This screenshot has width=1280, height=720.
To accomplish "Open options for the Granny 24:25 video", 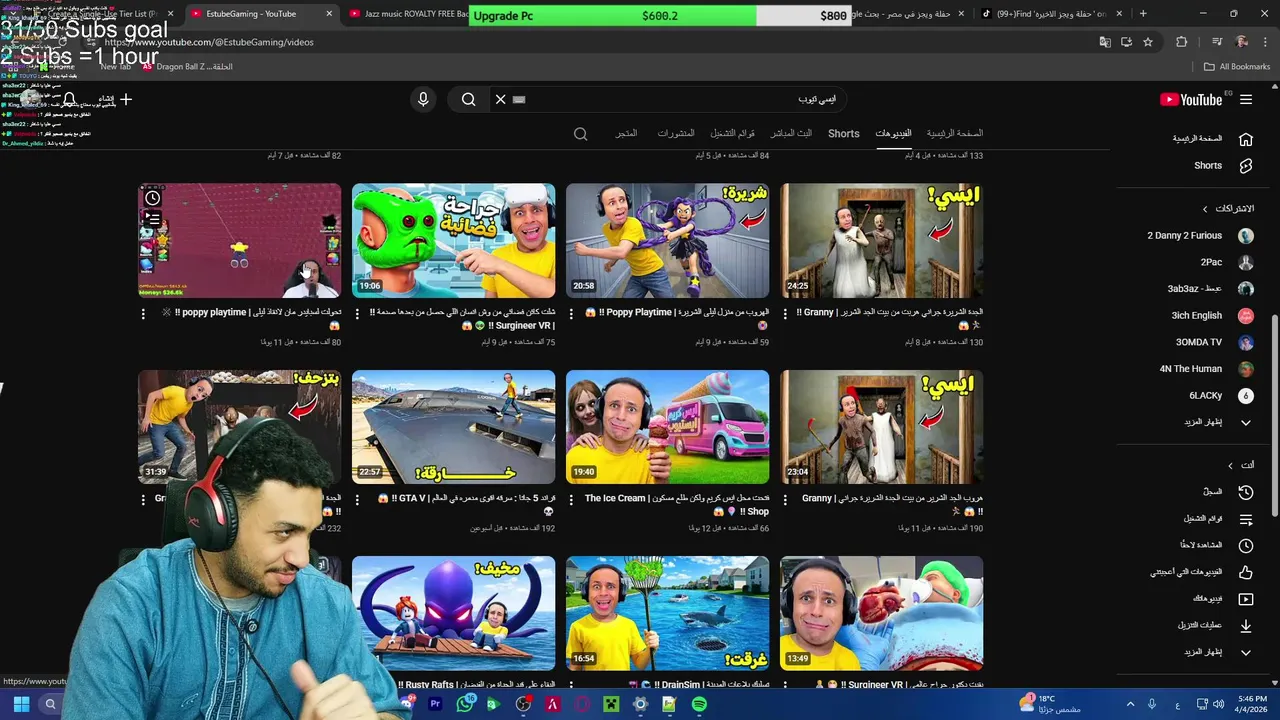I will click(785, 313).
